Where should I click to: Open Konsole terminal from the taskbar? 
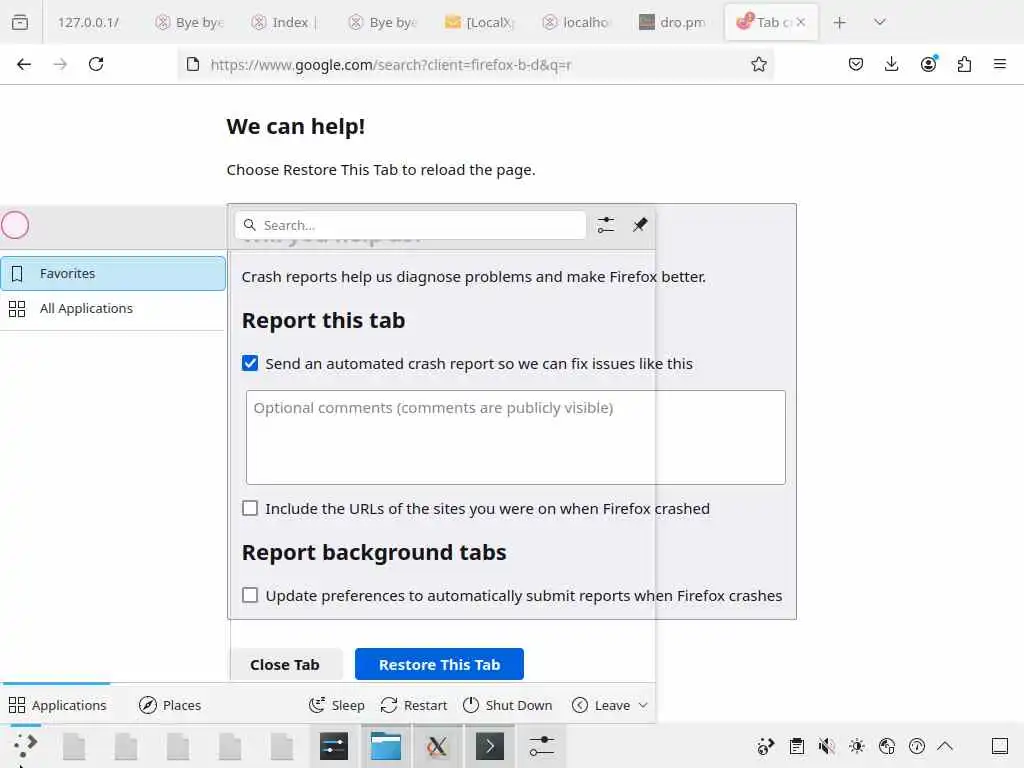(490, 746)
